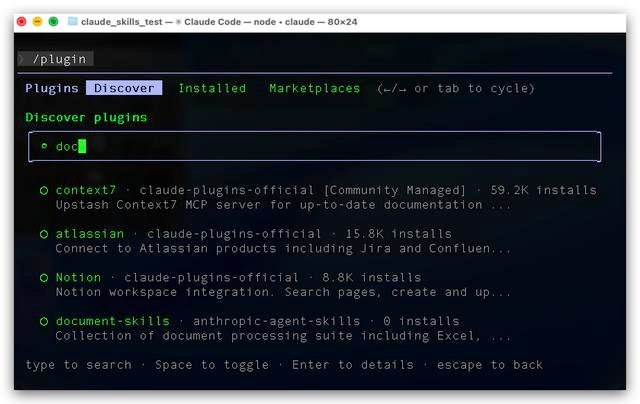Toggle the Notion plugin selection circle

tap(44, 278)
